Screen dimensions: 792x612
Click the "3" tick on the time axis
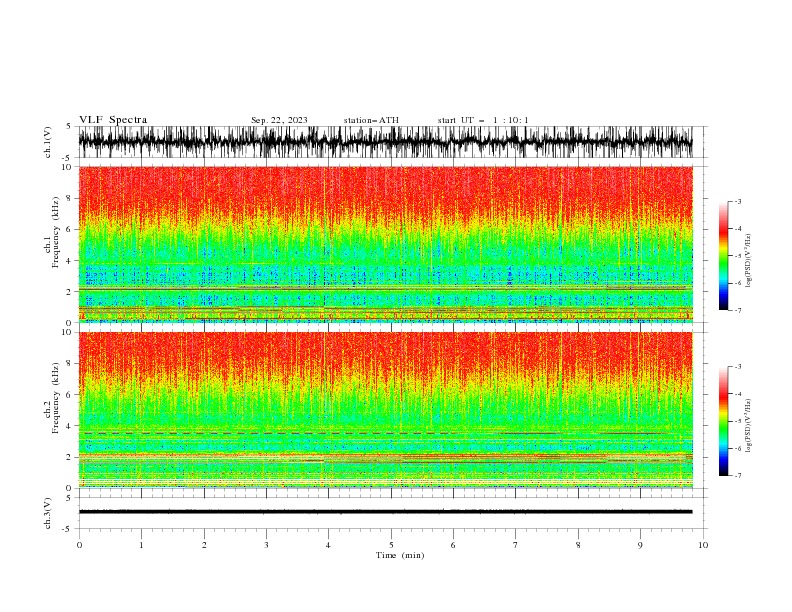266,545
